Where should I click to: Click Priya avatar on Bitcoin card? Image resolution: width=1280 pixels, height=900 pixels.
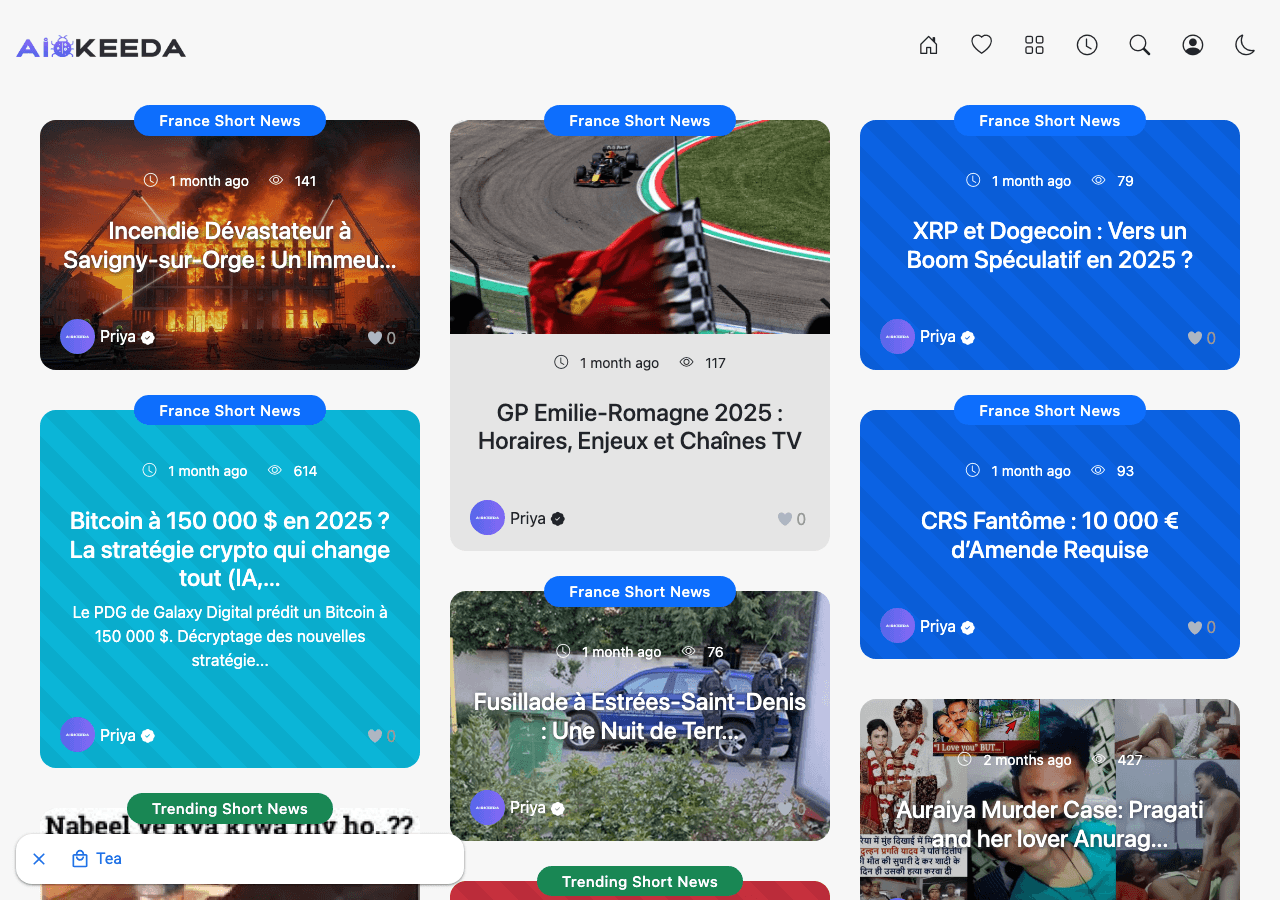[77, 735]
